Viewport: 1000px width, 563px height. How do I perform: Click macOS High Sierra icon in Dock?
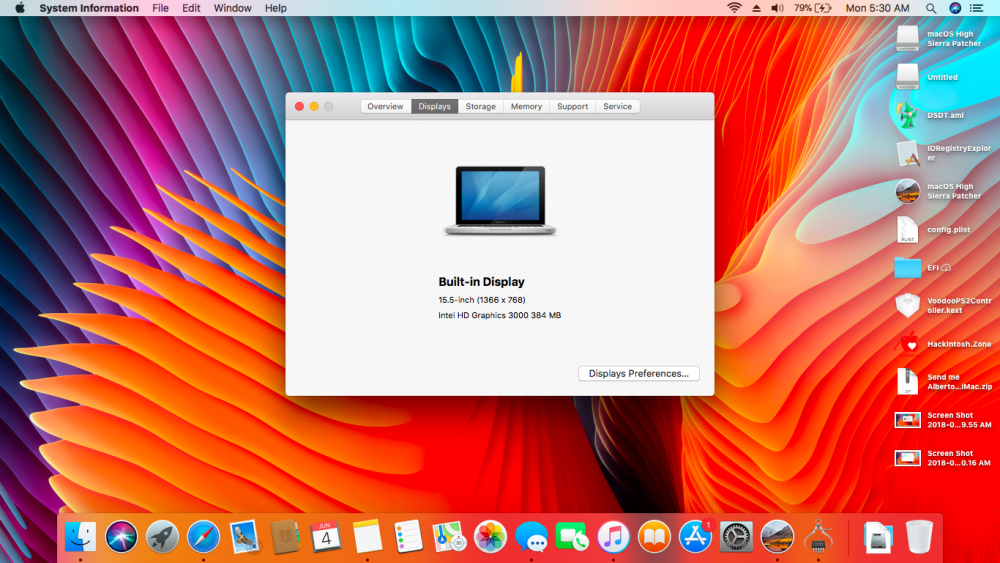pos(777,536)
